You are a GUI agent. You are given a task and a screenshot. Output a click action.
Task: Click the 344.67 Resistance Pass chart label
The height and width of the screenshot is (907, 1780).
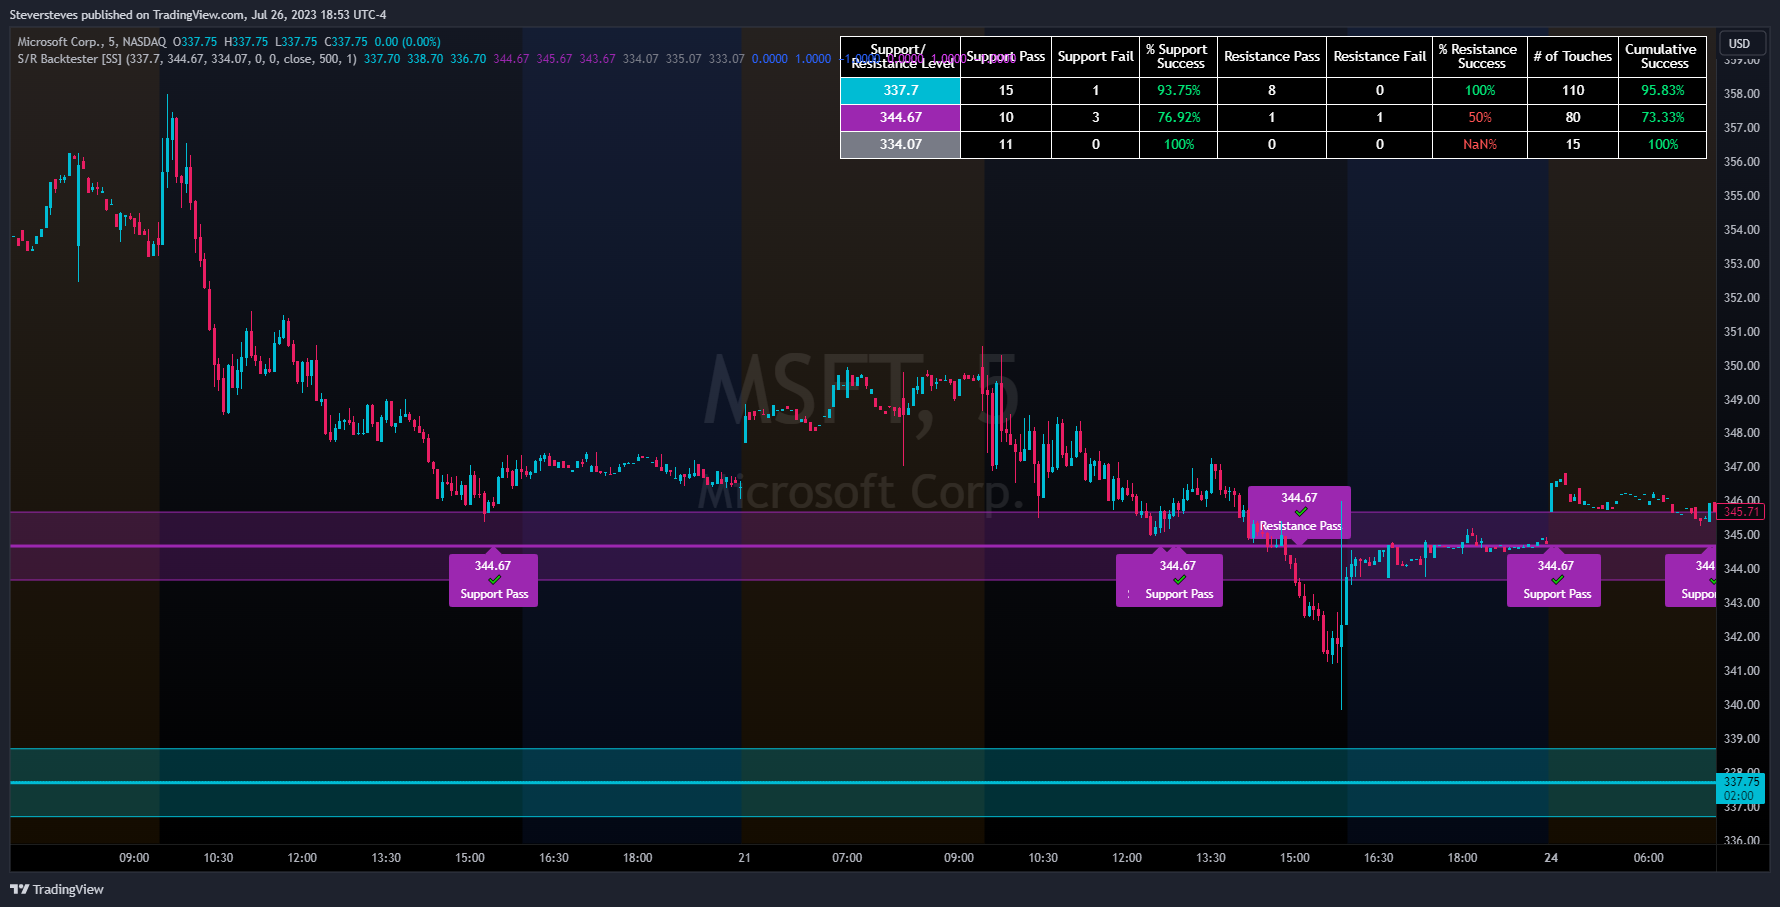[1299, 512]
